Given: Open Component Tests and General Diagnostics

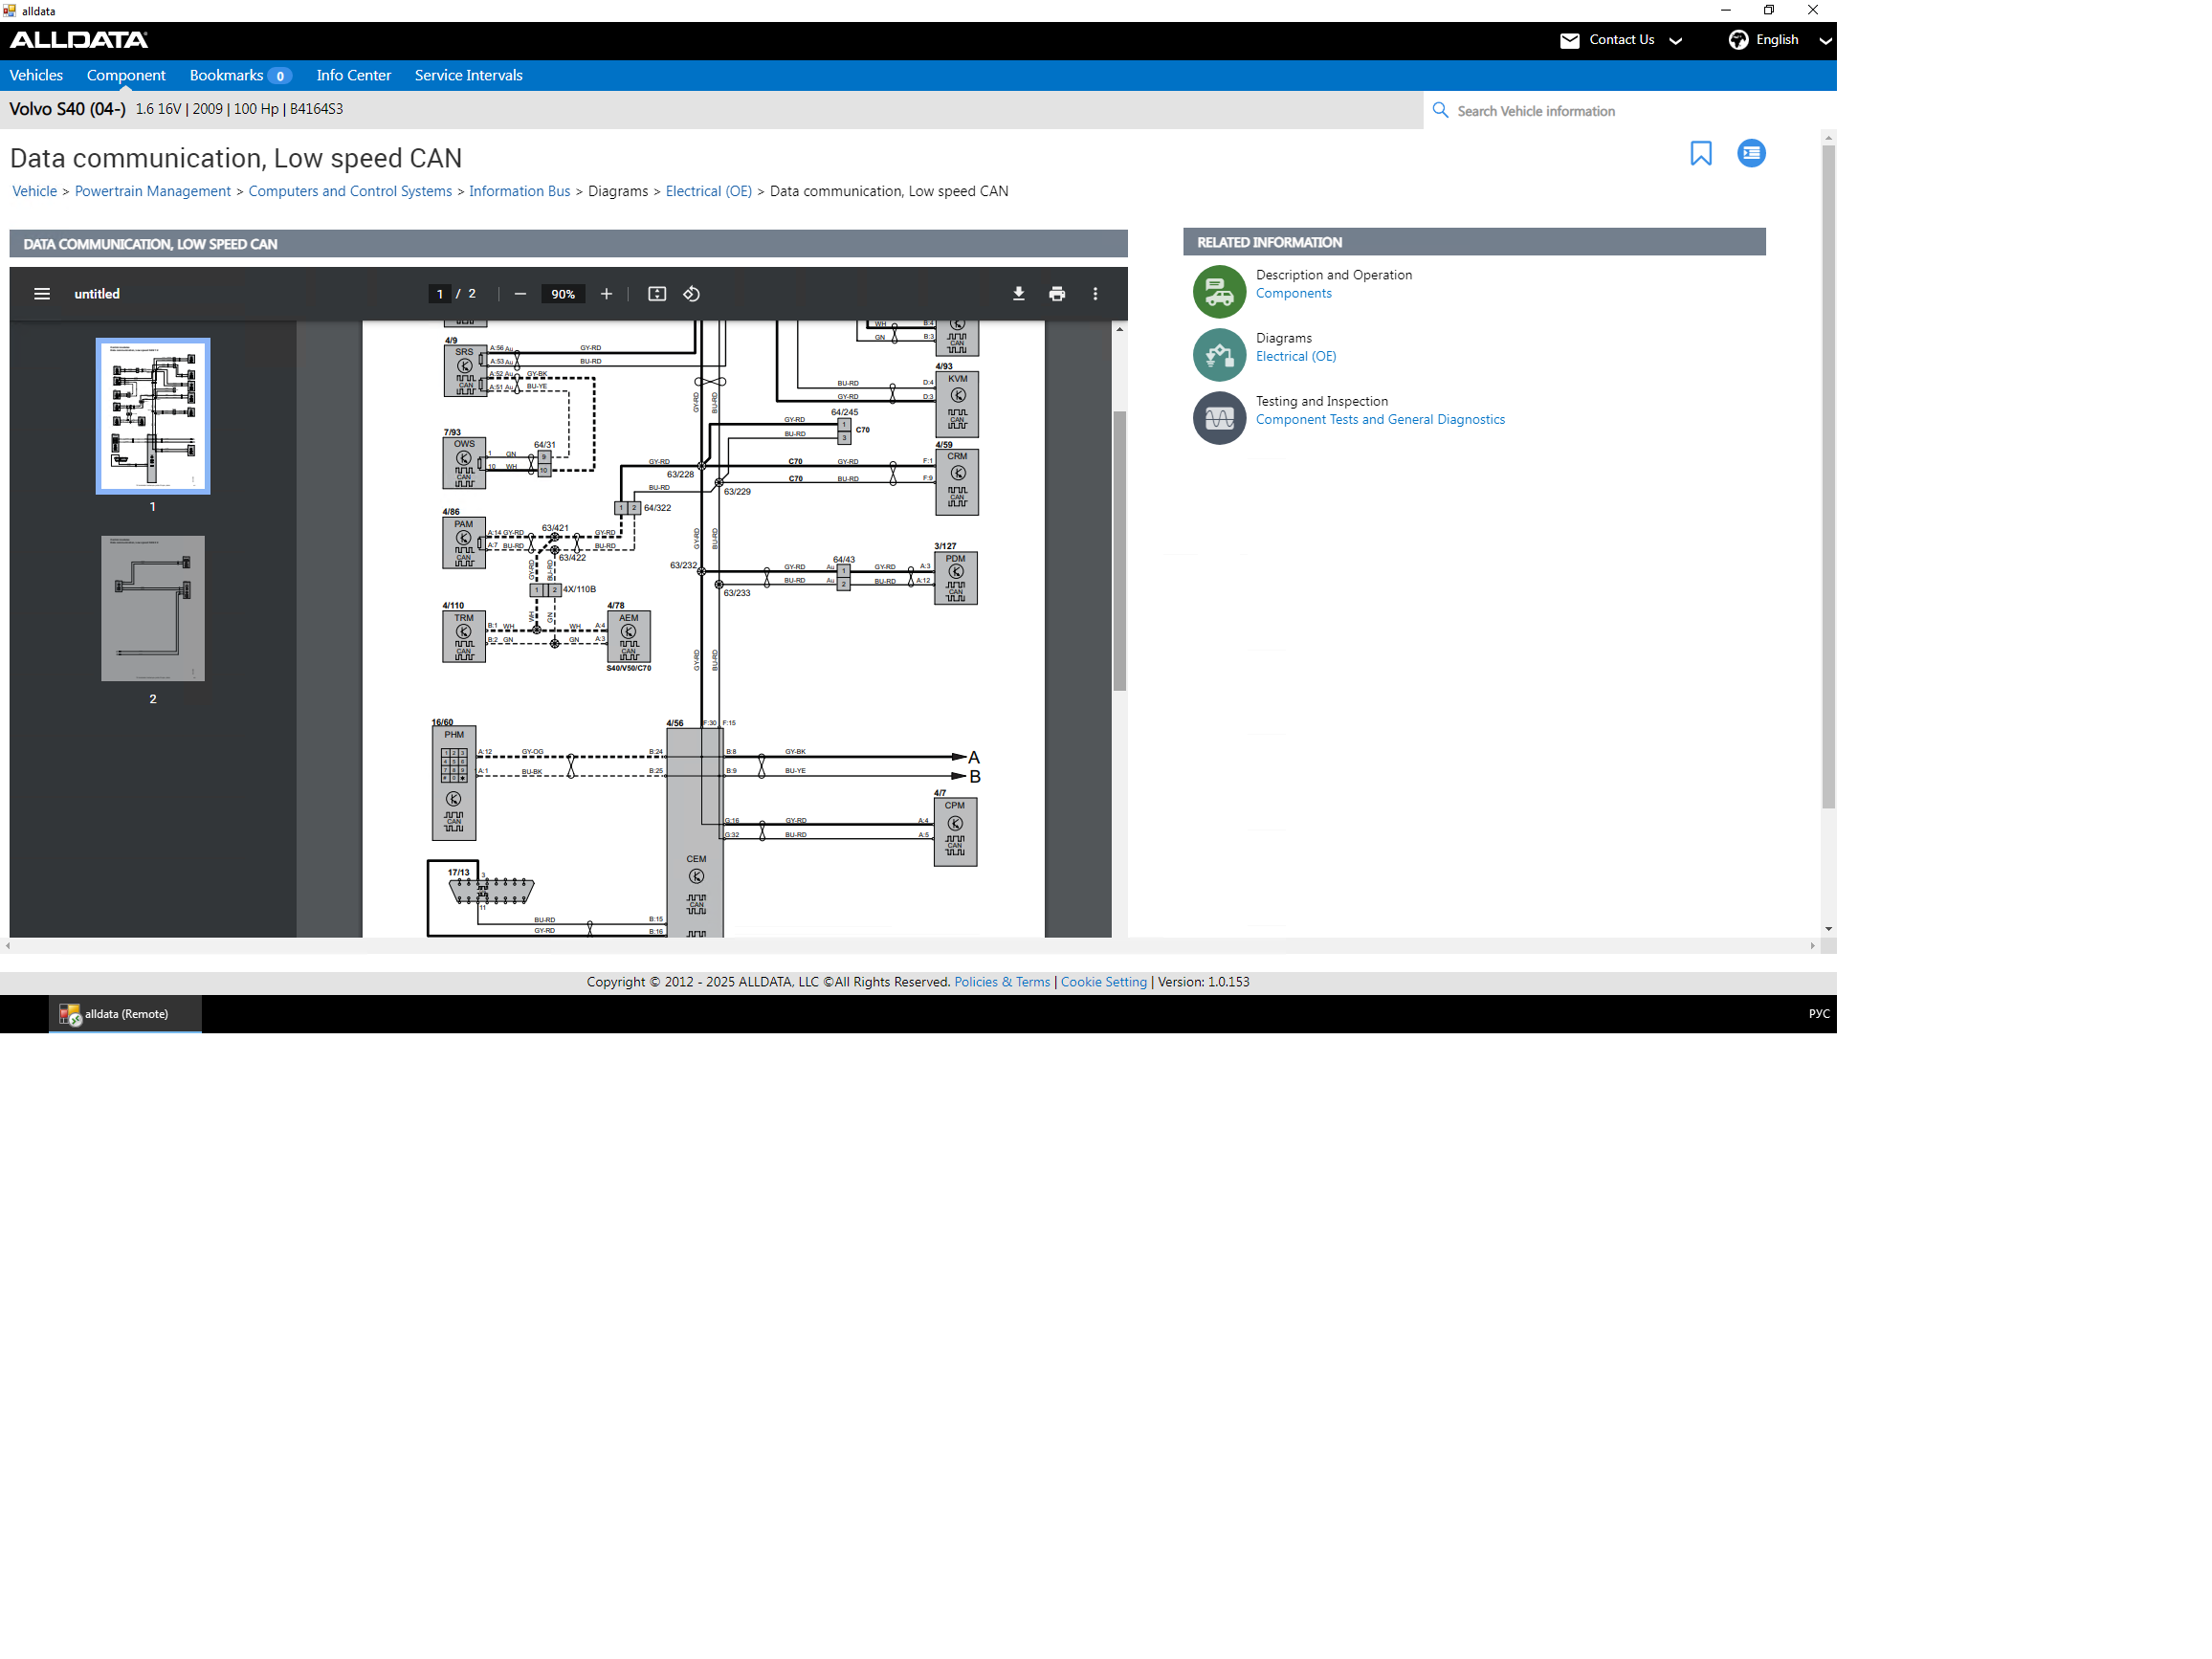Looking at the screenshot, I should 1380,419.
